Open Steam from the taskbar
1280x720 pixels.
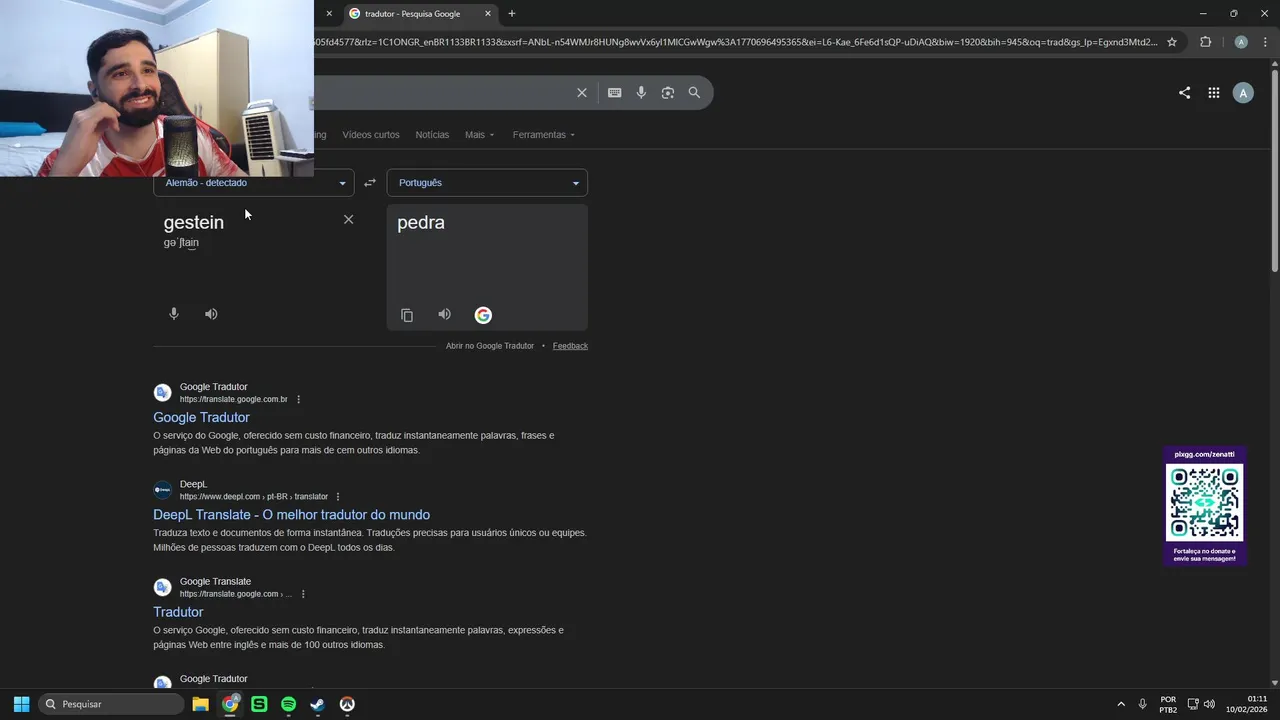tap(317, 704)
